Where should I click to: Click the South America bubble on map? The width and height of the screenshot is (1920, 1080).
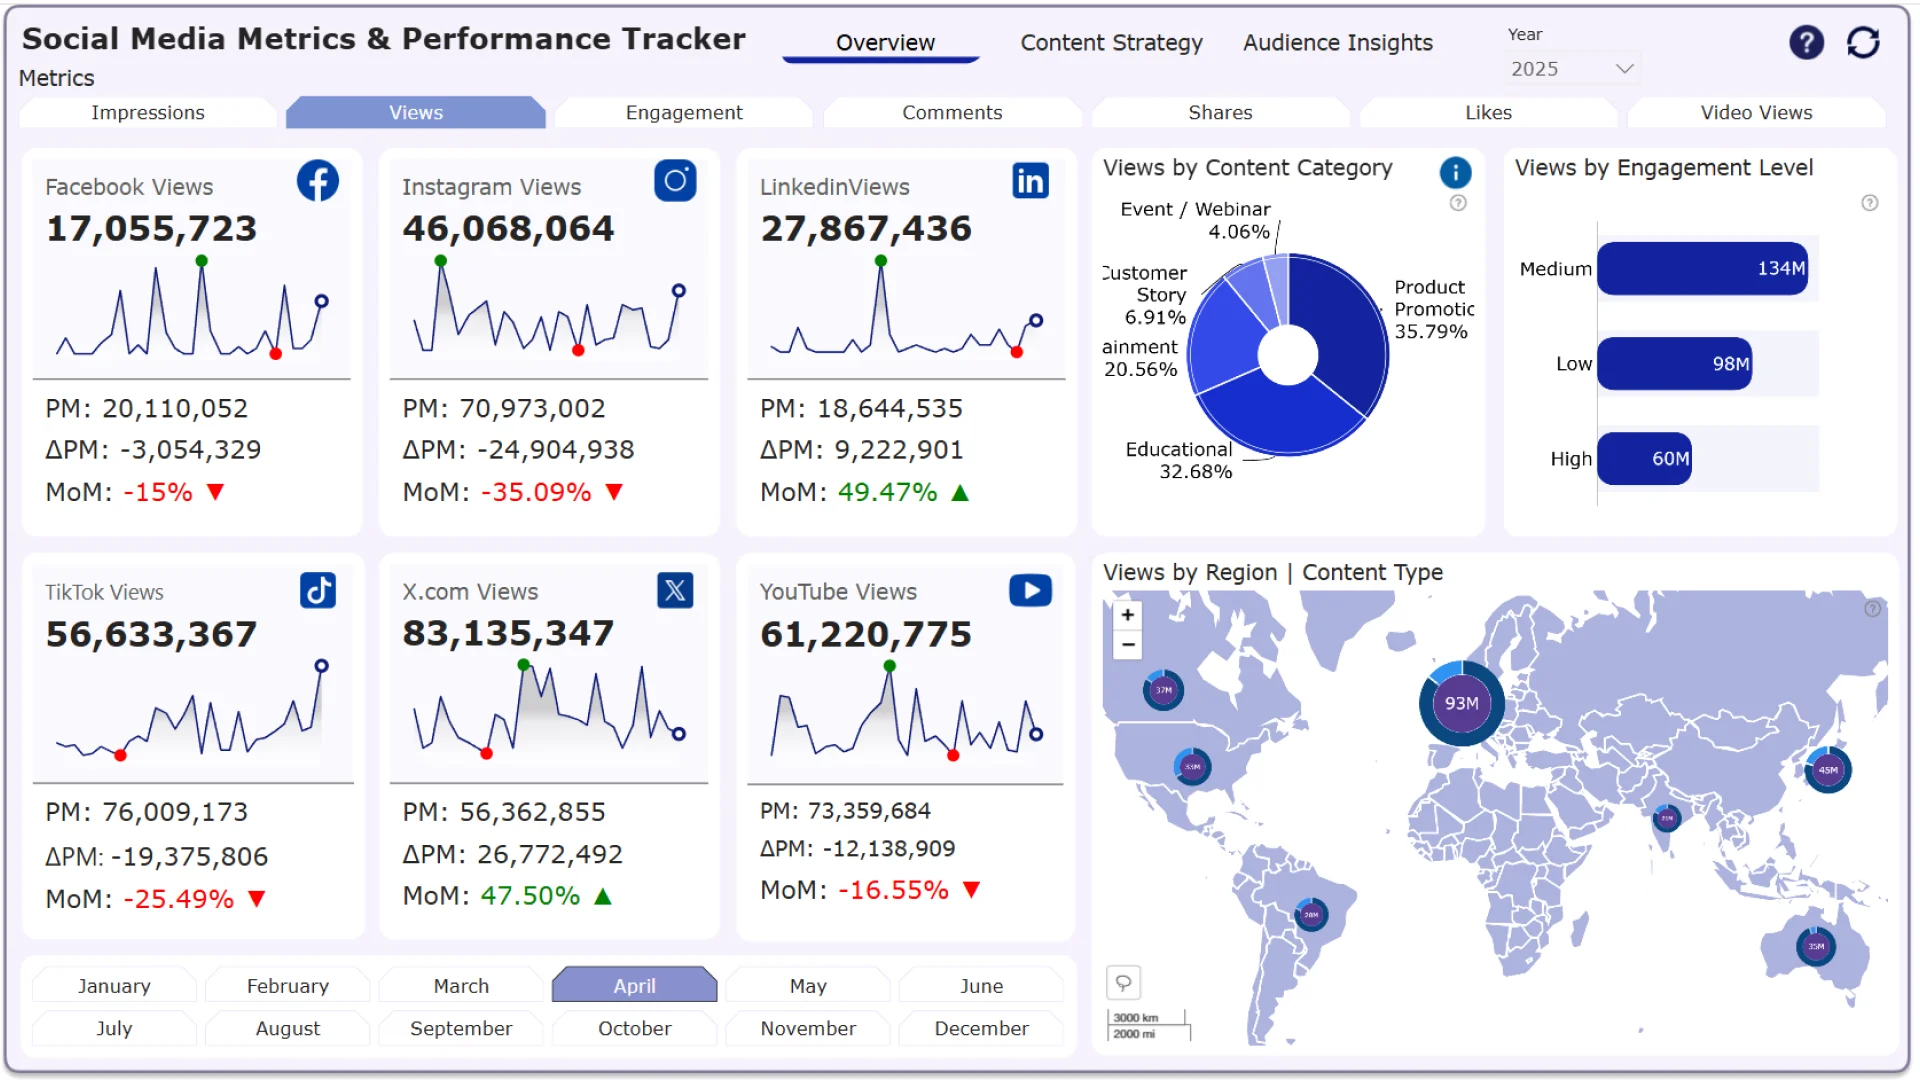tap(1311, 914)
